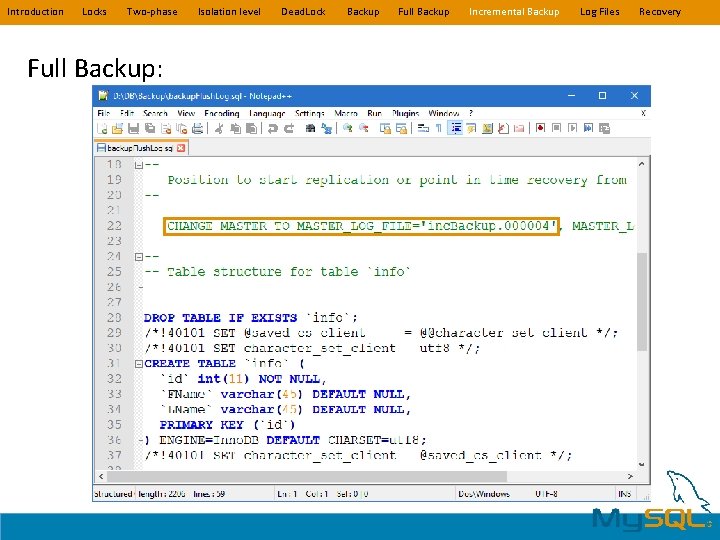Toggle the Function List icon
The image size is (720, 540).
(503, 129)
